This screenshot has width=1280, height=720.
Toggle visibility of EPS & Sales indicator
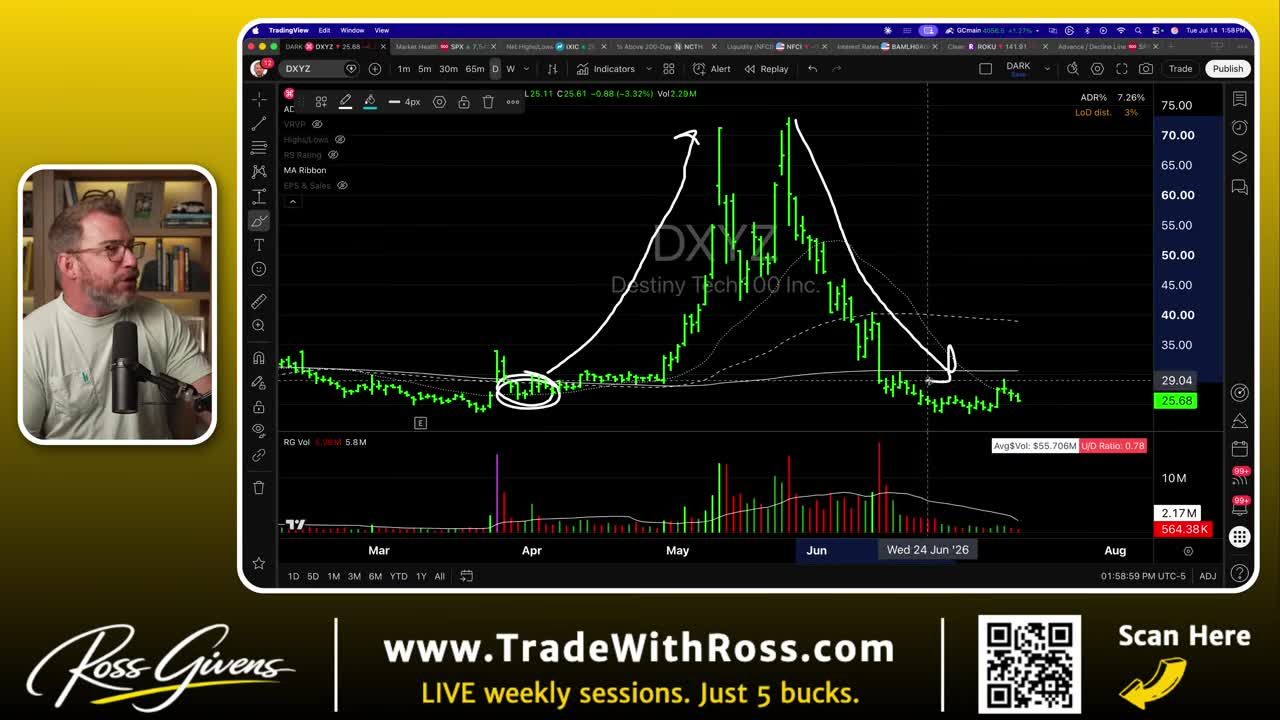pyautogui.click(x=342, y=185)
